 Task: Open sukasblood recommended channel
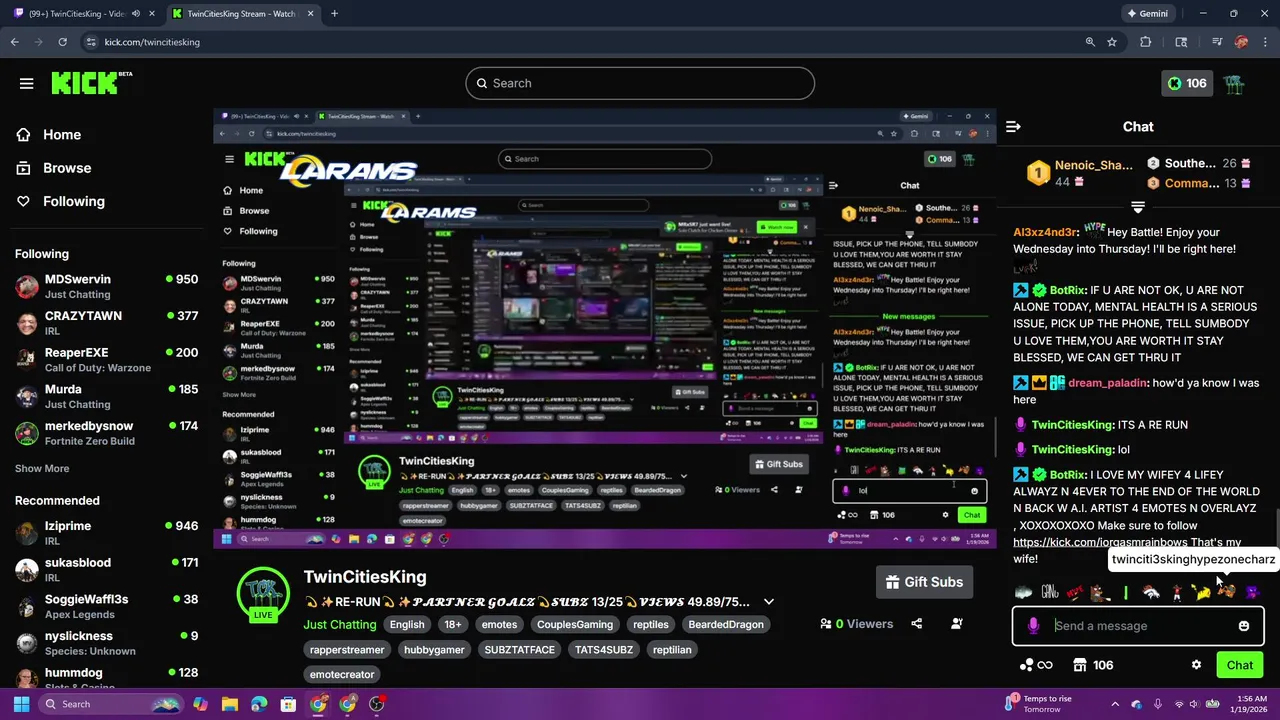(107, 570)
